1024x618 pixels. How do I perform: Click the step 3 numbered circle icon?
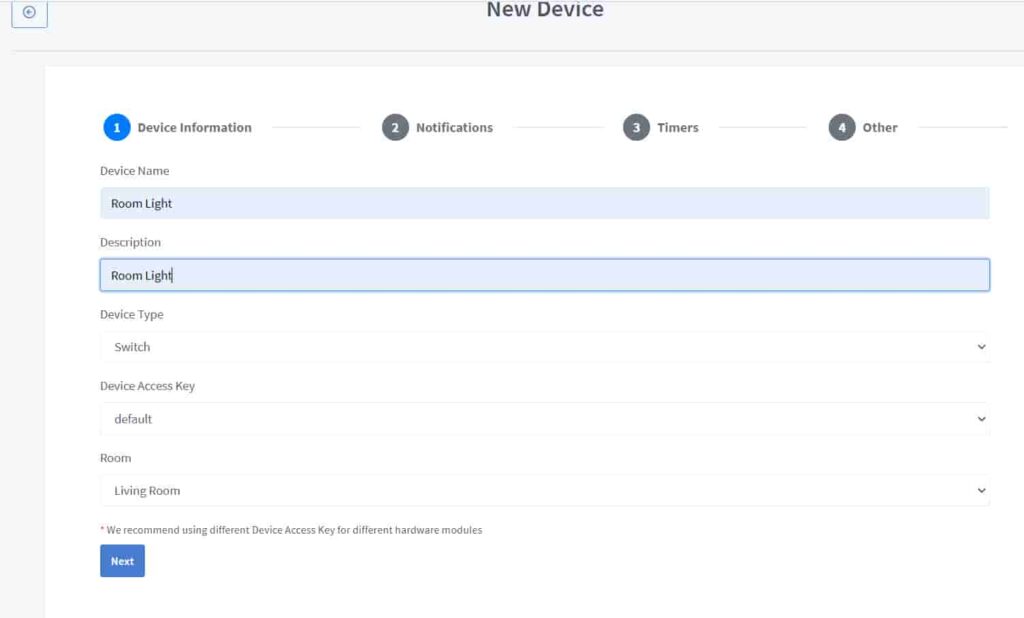click(636, 127)
